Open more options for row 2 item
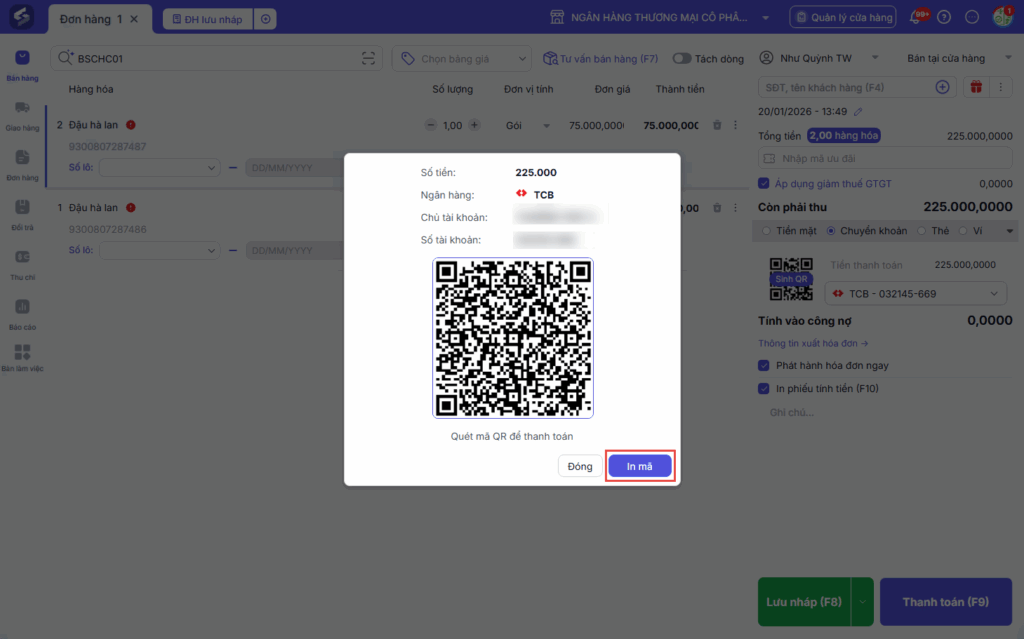This screenshot has width=1024, height=639. click(735, 125)
